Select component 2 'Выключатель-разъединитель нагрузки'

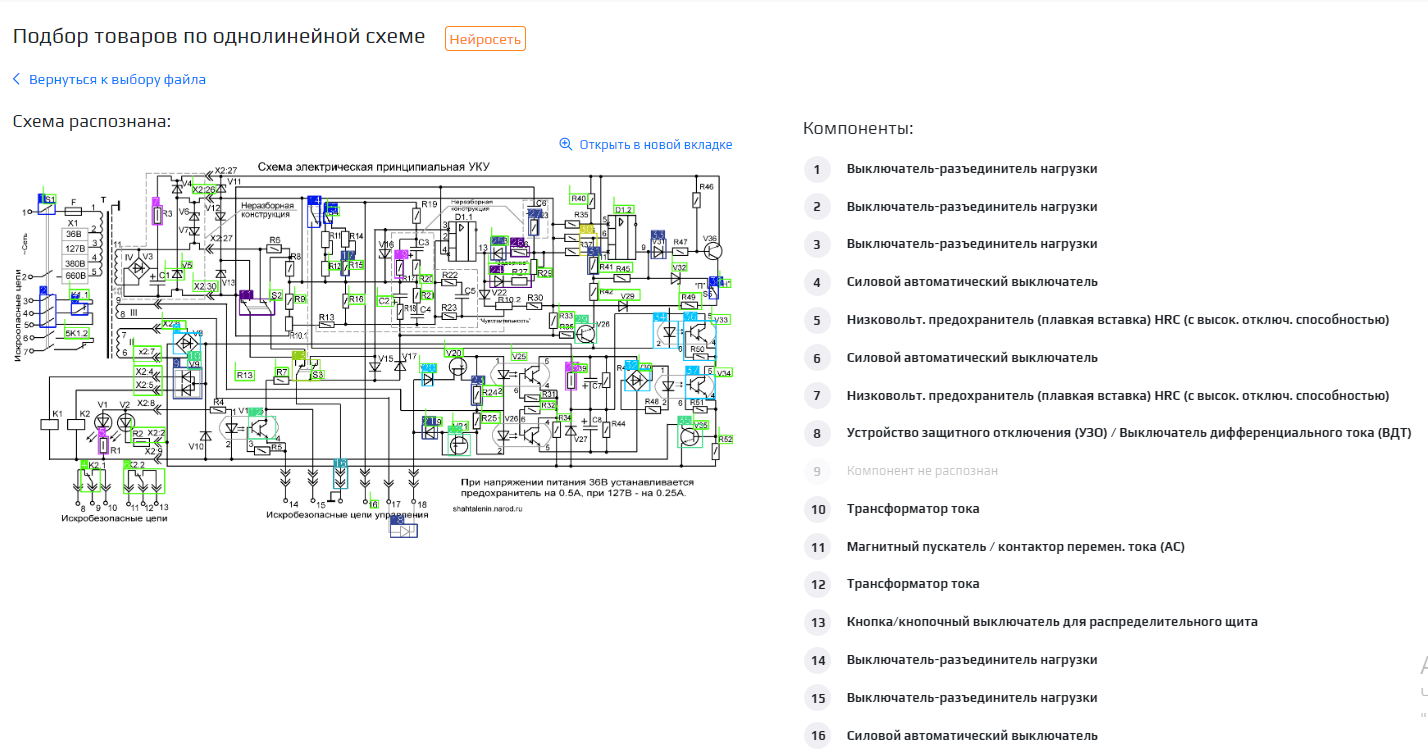(972, 207)
